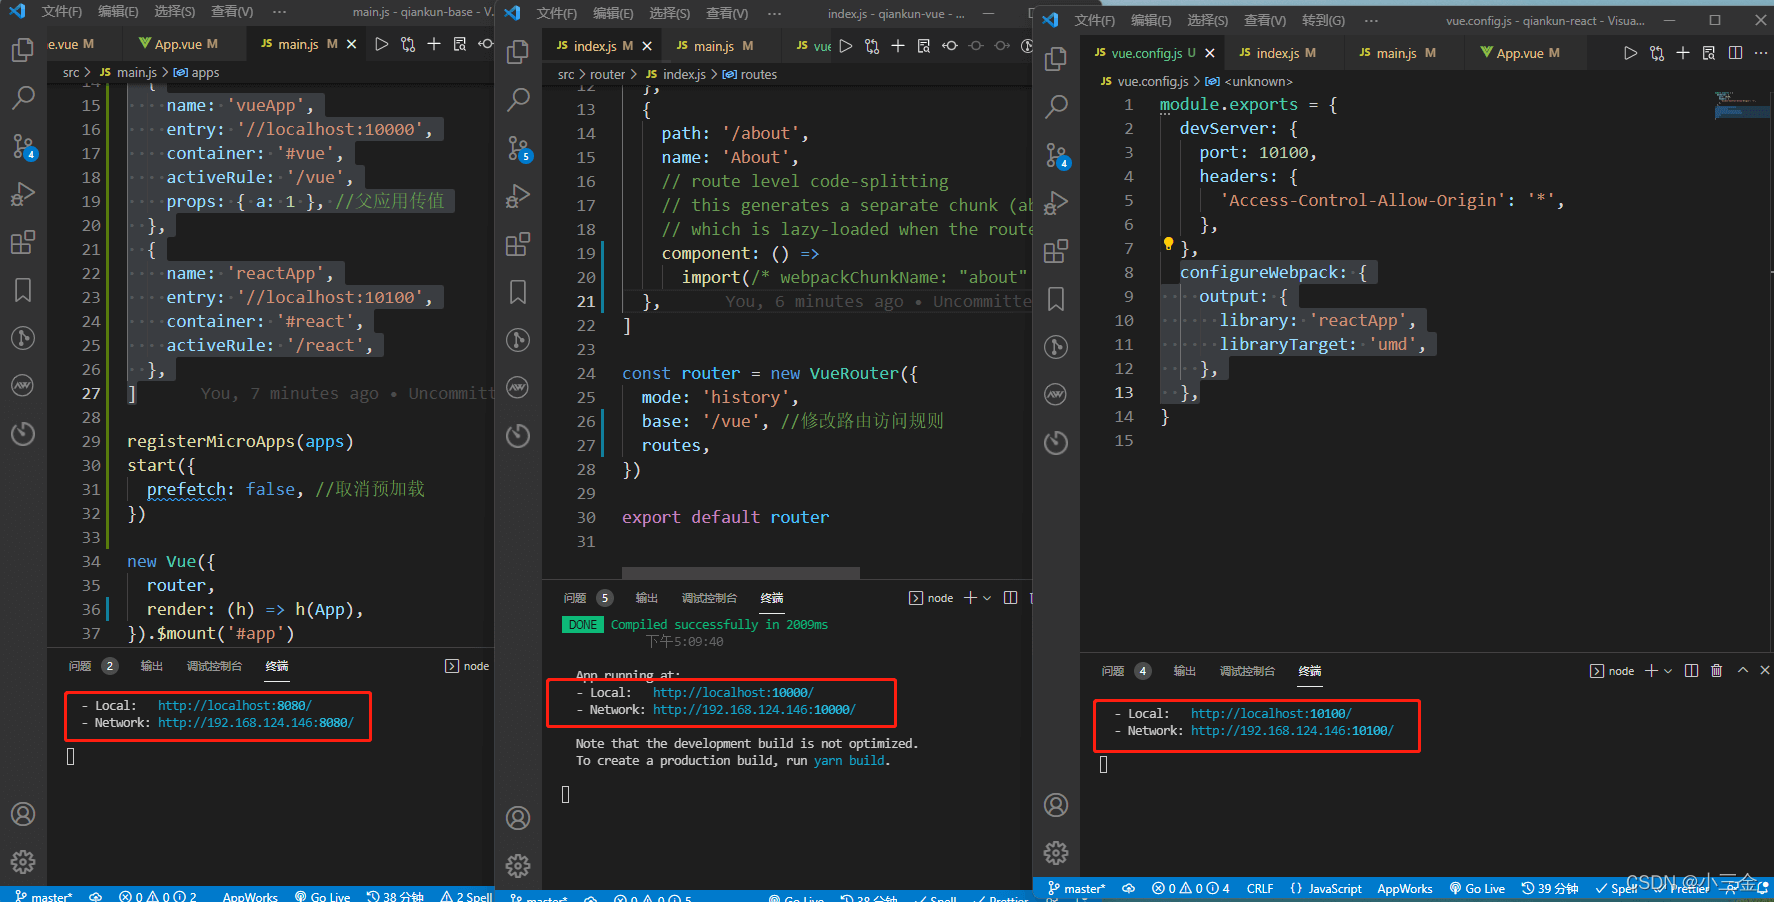
Task: Open the CRLF line ending selector
Action: tap(1260, 888)
